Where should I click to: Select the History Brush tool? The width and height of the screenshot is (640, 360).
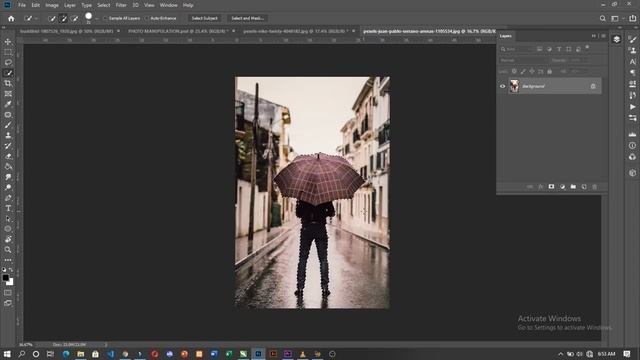point(8,146)
